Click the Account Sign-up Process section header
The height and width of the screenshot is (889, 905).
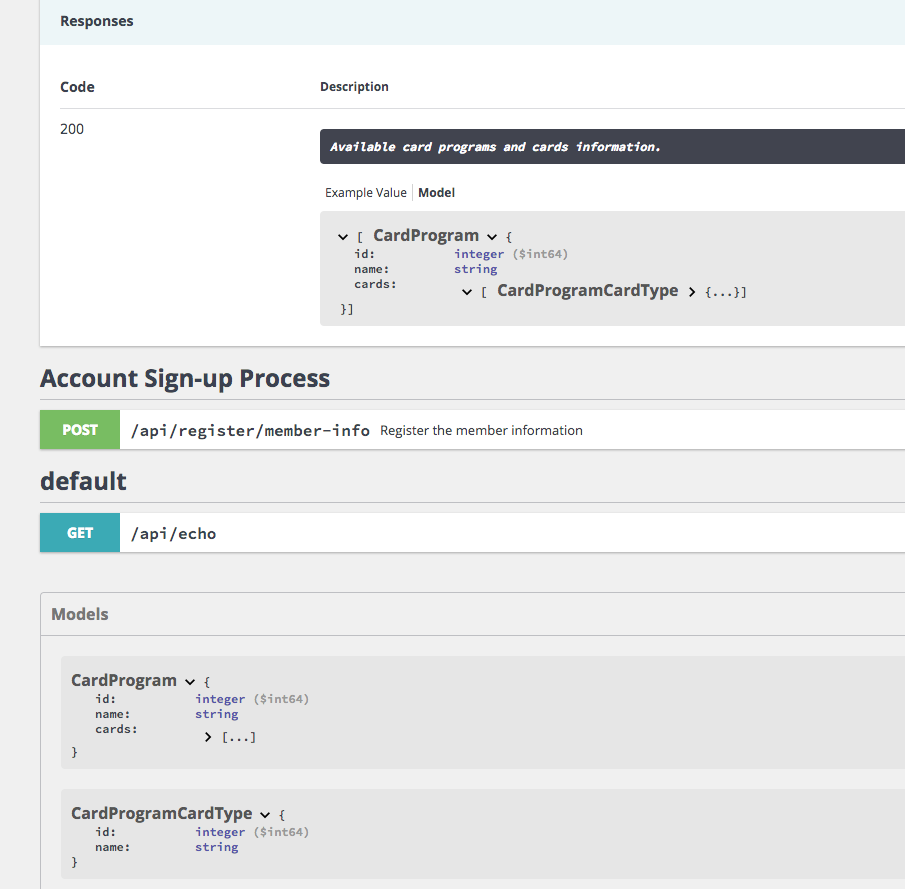click(x=184, y=378)
